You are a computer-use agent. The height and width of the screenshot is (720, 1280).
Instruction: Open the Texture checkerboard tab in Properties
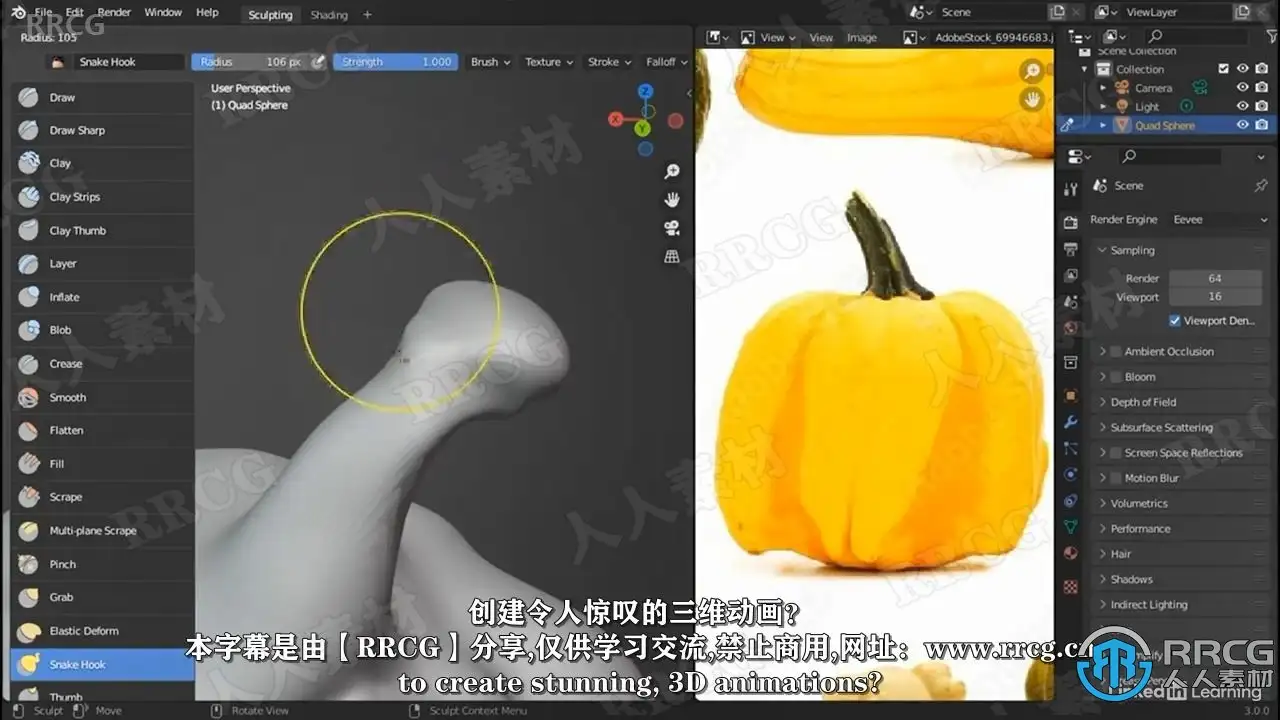click(1071, 586)
